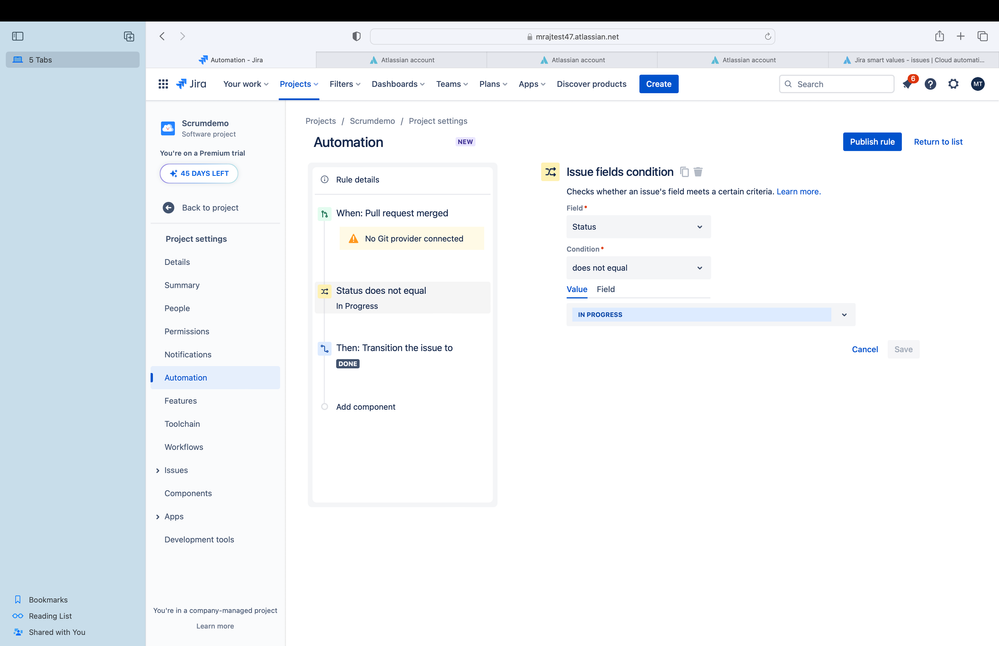Click Return to list link
Screen dimensions: 999x646
click(938, 142)
